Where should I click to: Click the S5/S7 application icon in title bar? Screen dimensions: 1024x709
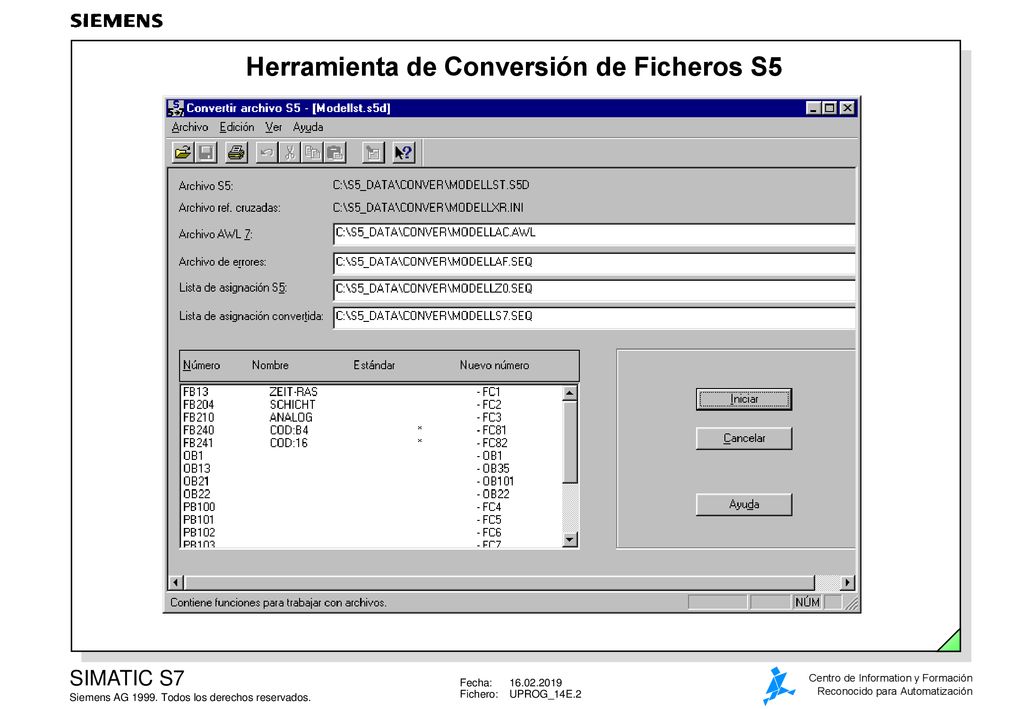175,108
